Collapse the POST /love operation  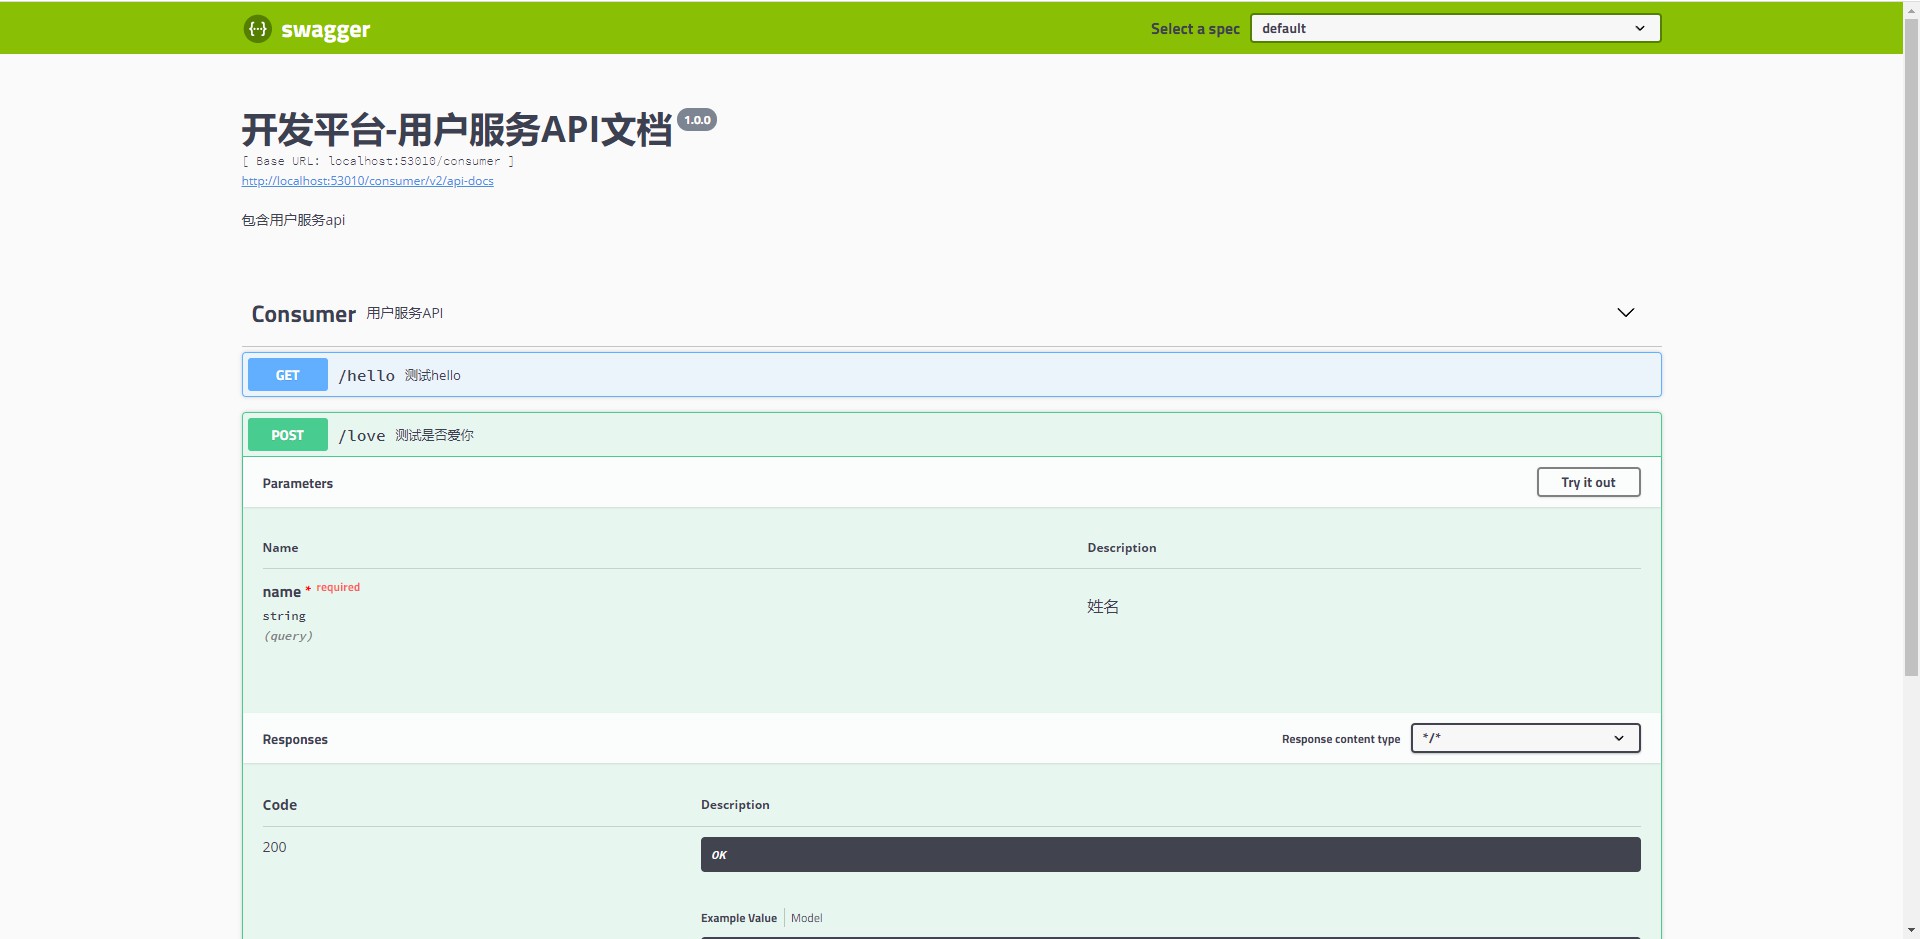(951, 435)
